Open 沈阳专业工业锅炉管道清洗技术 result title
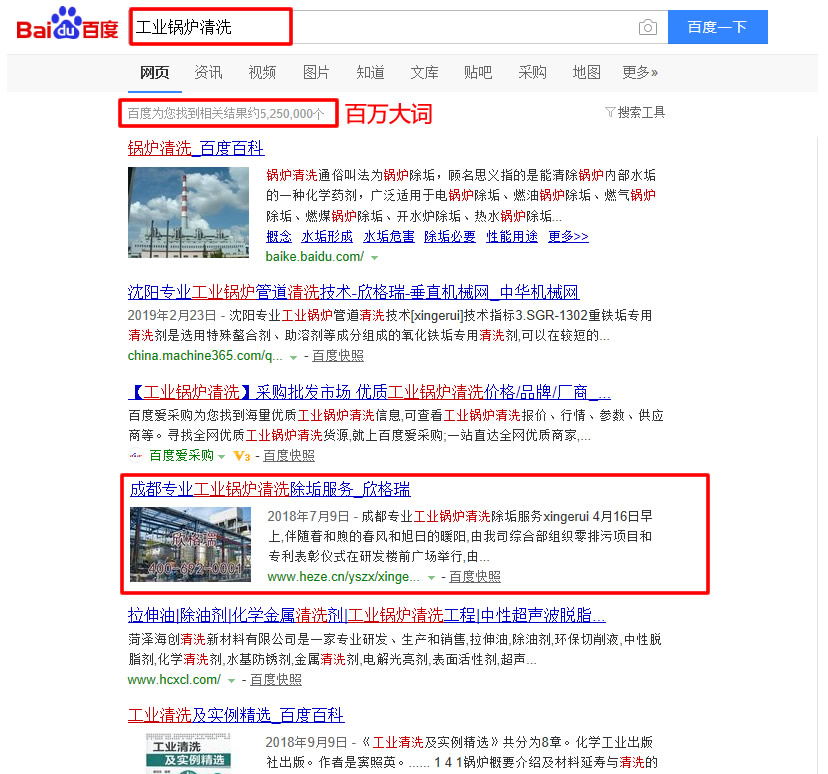This screenshot has width=828, height=774. [353, 292]
